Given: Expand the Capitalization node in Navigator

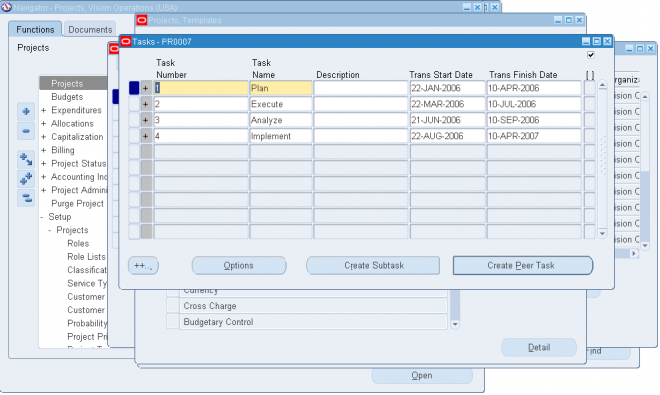Looking at the screenshot, I should pyautogui.click(x=43, y=137).
